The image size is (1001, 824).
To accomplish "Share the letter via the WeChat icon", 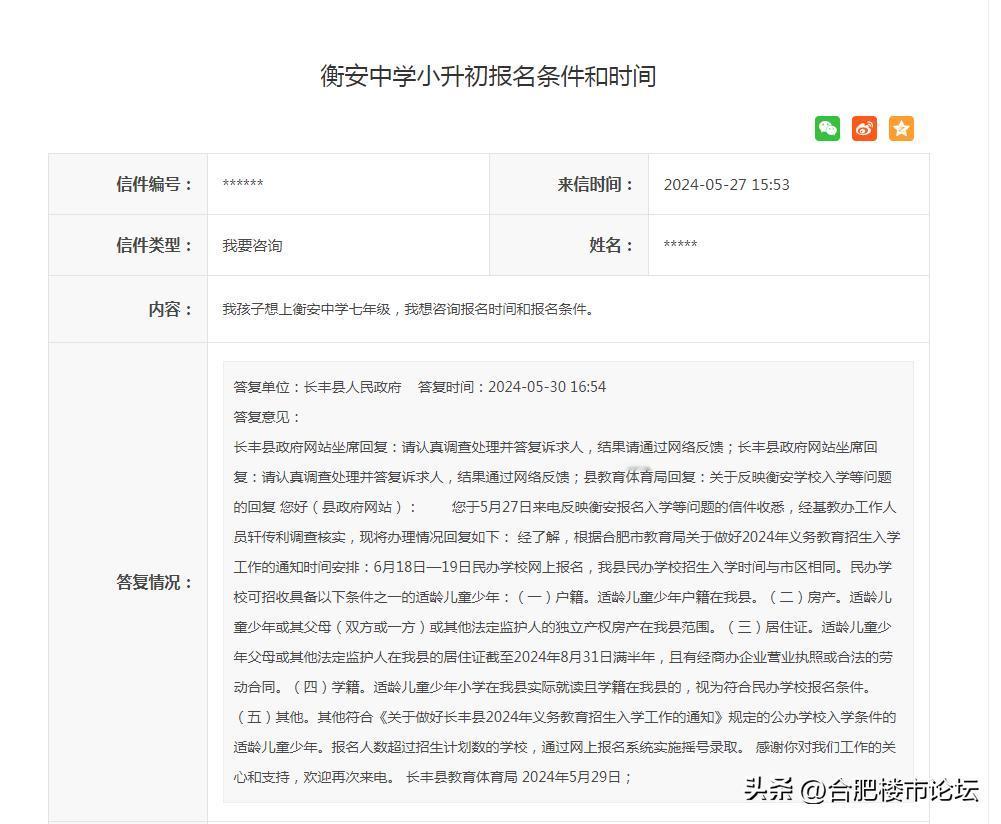I will point(827,128).
